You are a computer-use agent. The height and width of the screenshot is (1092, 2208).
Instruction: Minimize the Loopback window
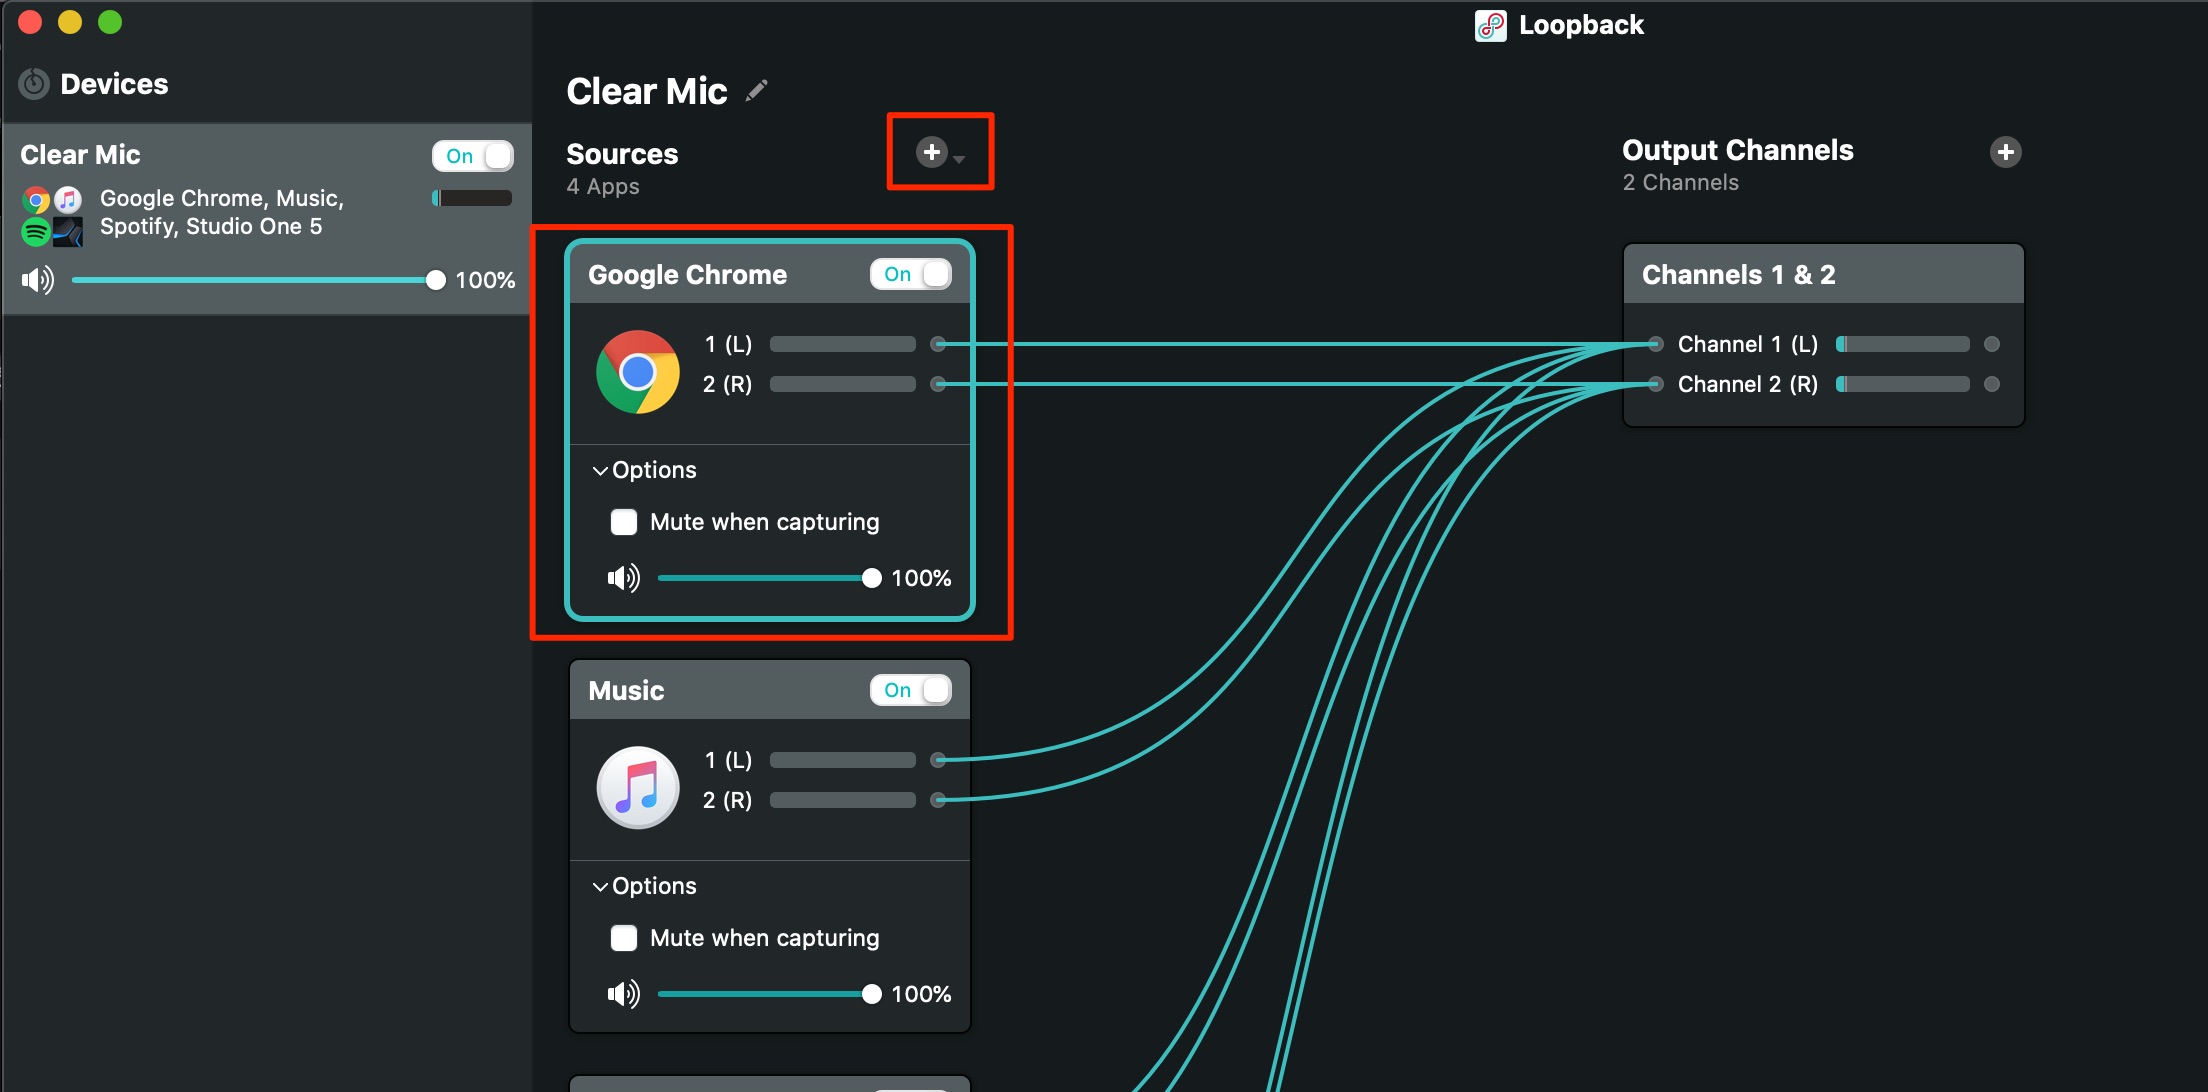70,22
